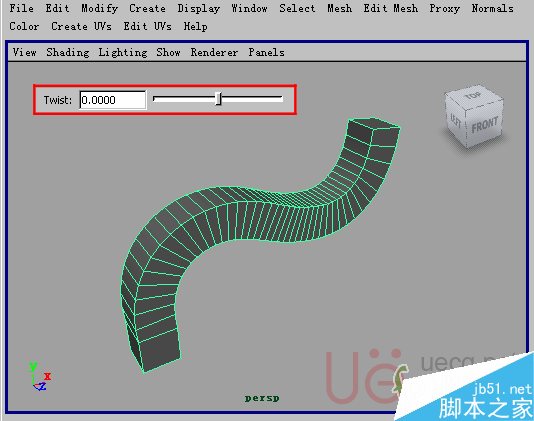The height and width of the screenshot is (421, 534).
Task: Open the Create UVs menu
Action: click(81, 26)
